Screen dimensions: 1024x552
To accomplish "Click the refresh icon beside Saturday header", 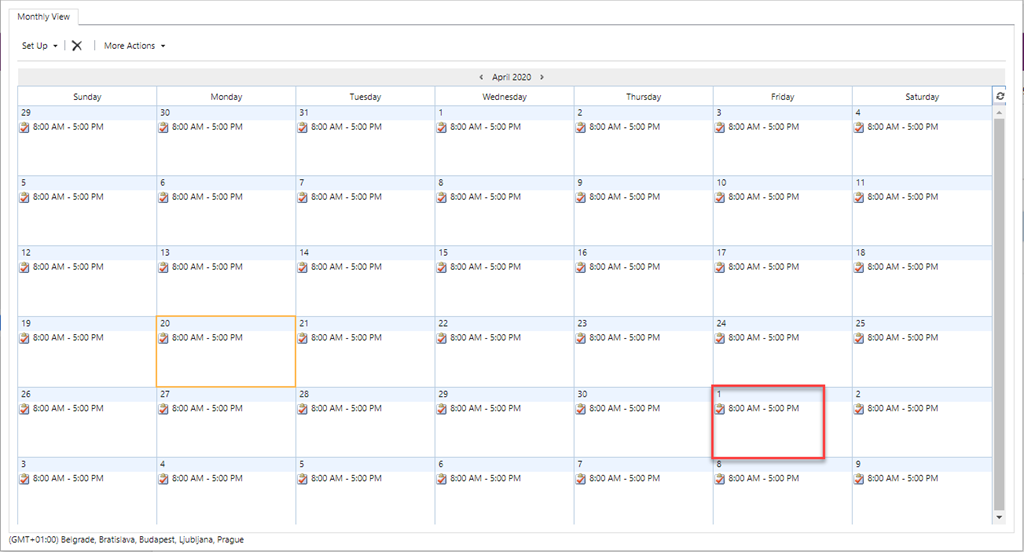I will pyautogui.click(x=1000, y=96).
